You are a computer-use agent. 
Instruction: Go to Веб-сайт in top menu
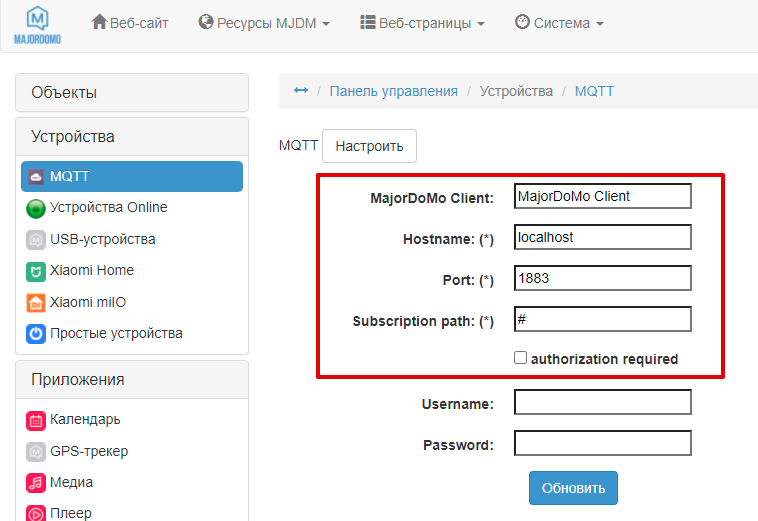point(130,22)
